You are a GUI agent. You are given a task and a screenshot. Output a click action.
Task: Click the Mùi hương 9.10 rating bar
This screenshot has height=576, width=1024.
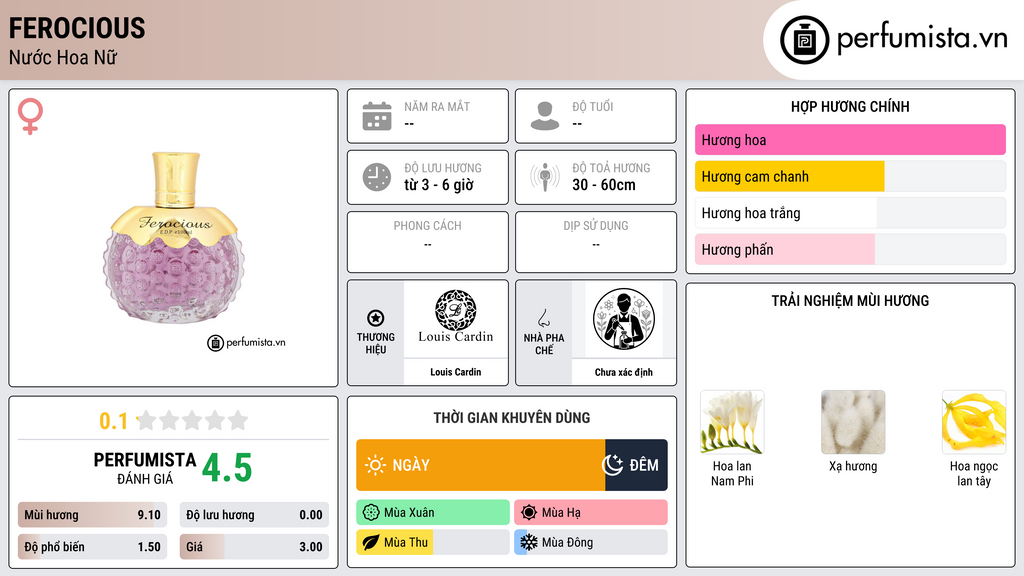coord(92,515)
